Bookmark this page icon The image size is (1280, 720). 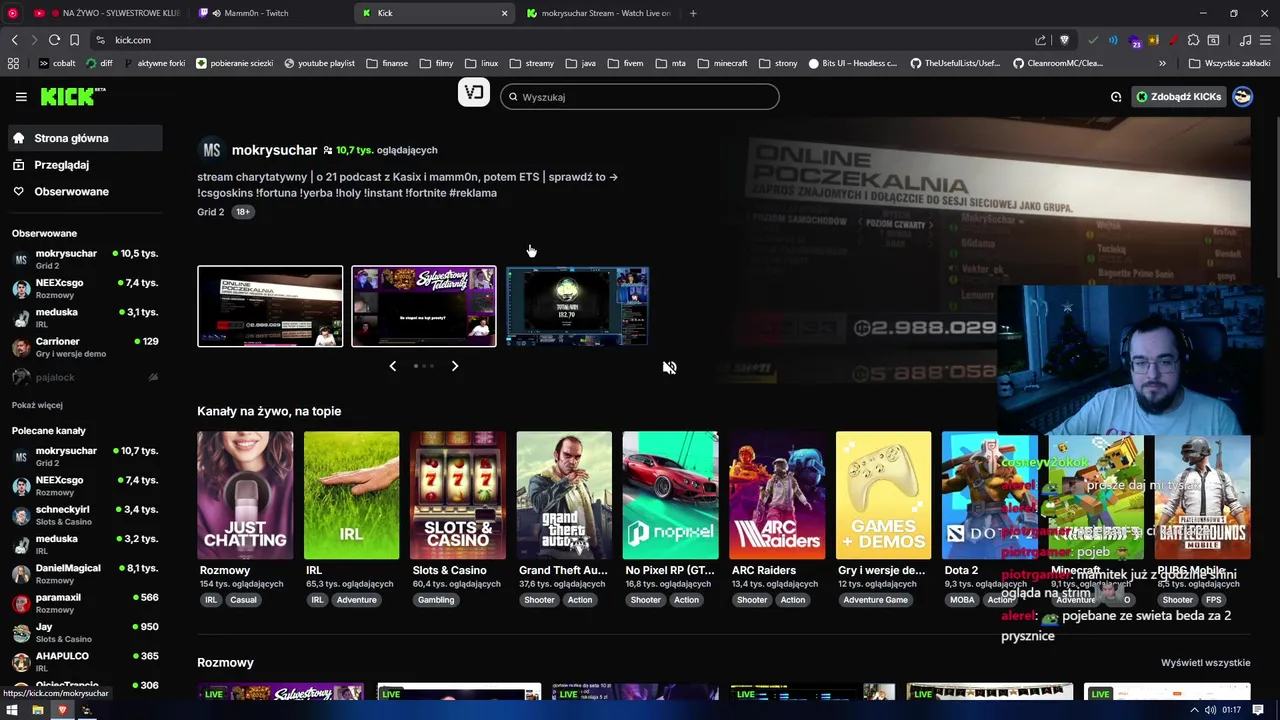74,40
